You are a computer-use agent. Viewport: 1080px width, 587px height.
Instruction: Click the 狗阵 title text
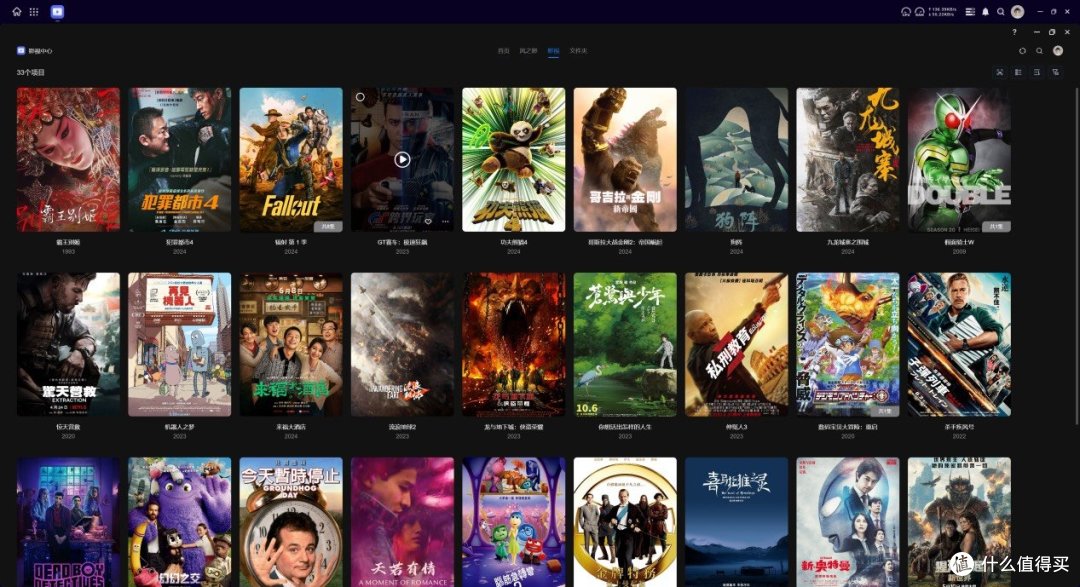click(736, 243)
